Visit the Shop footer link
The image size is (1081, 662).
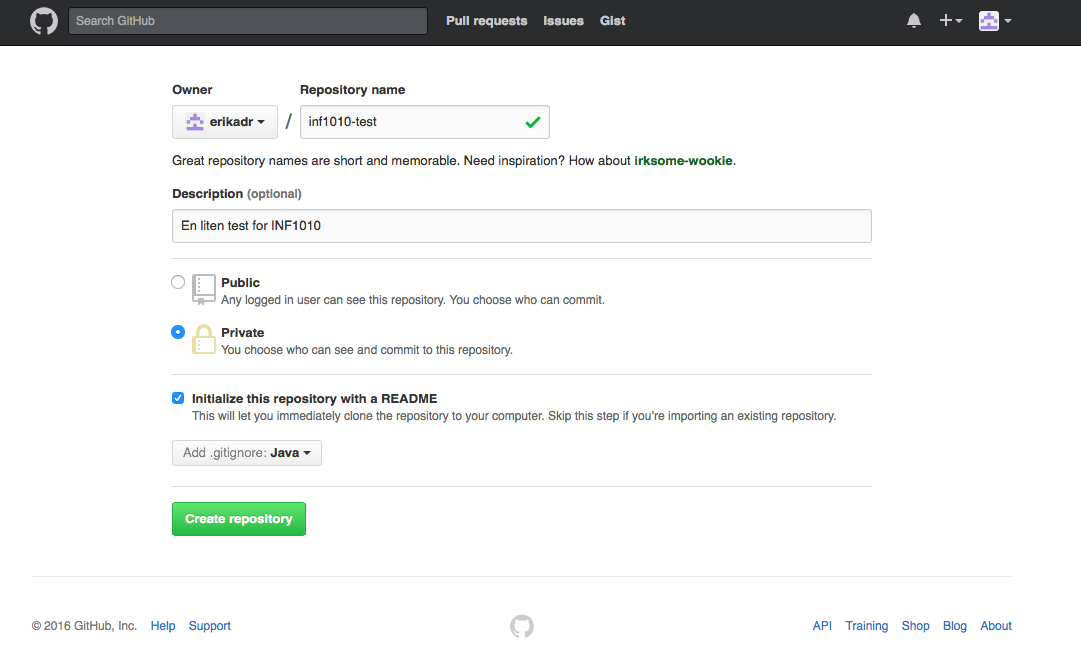point(916,625)
